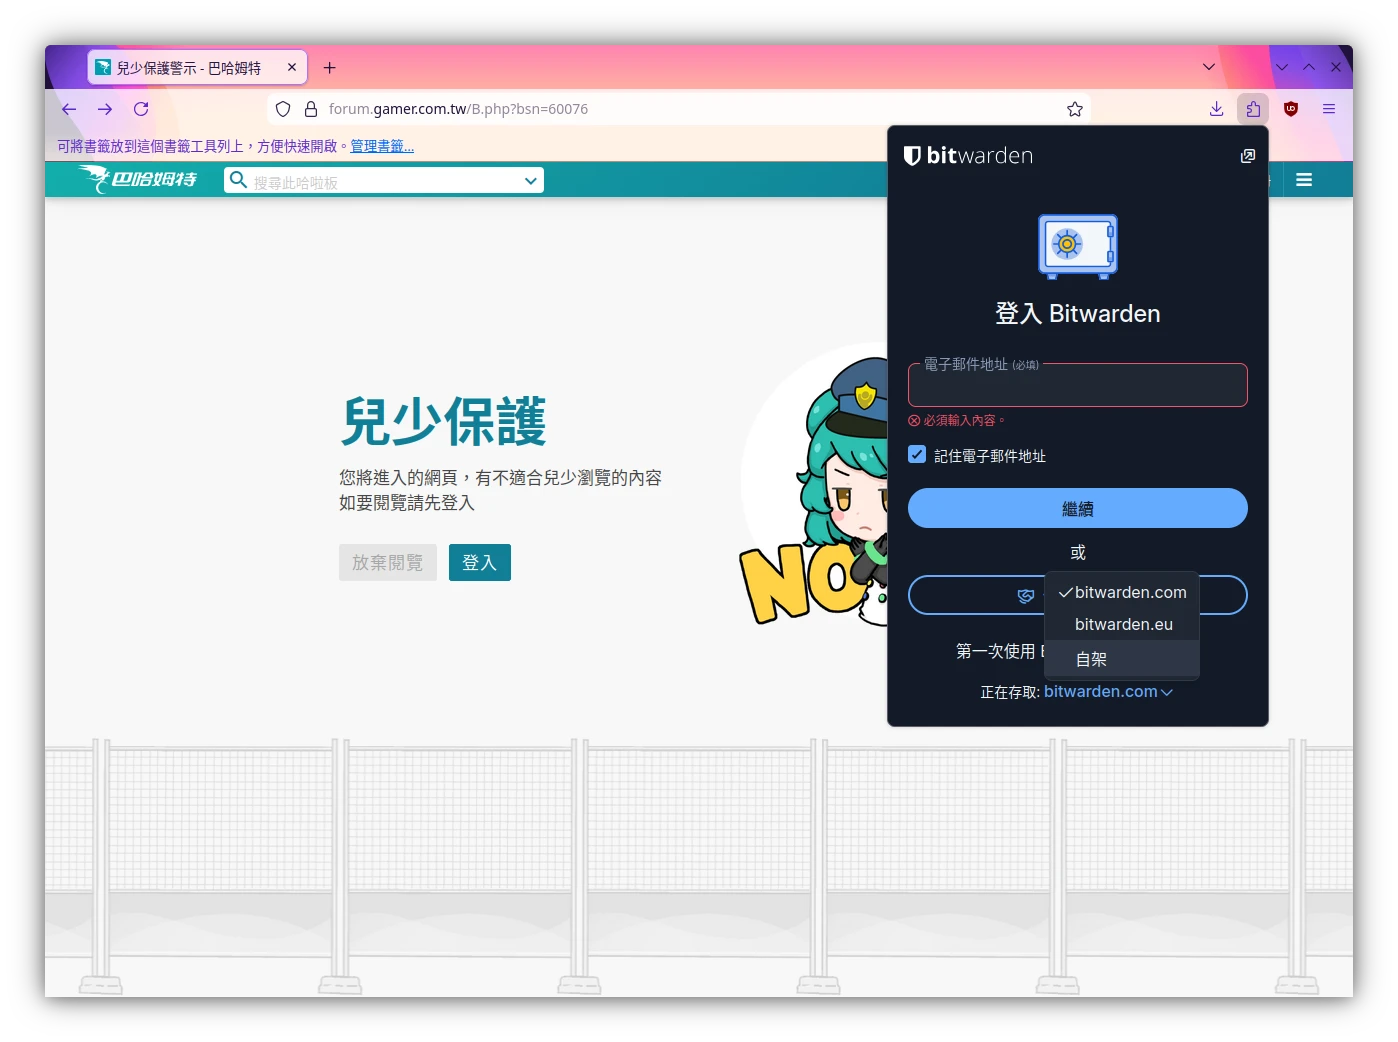The width and height of the screenshot is (1398, 1042).
Task: Click the reload page icon
Action: (141, 109)
